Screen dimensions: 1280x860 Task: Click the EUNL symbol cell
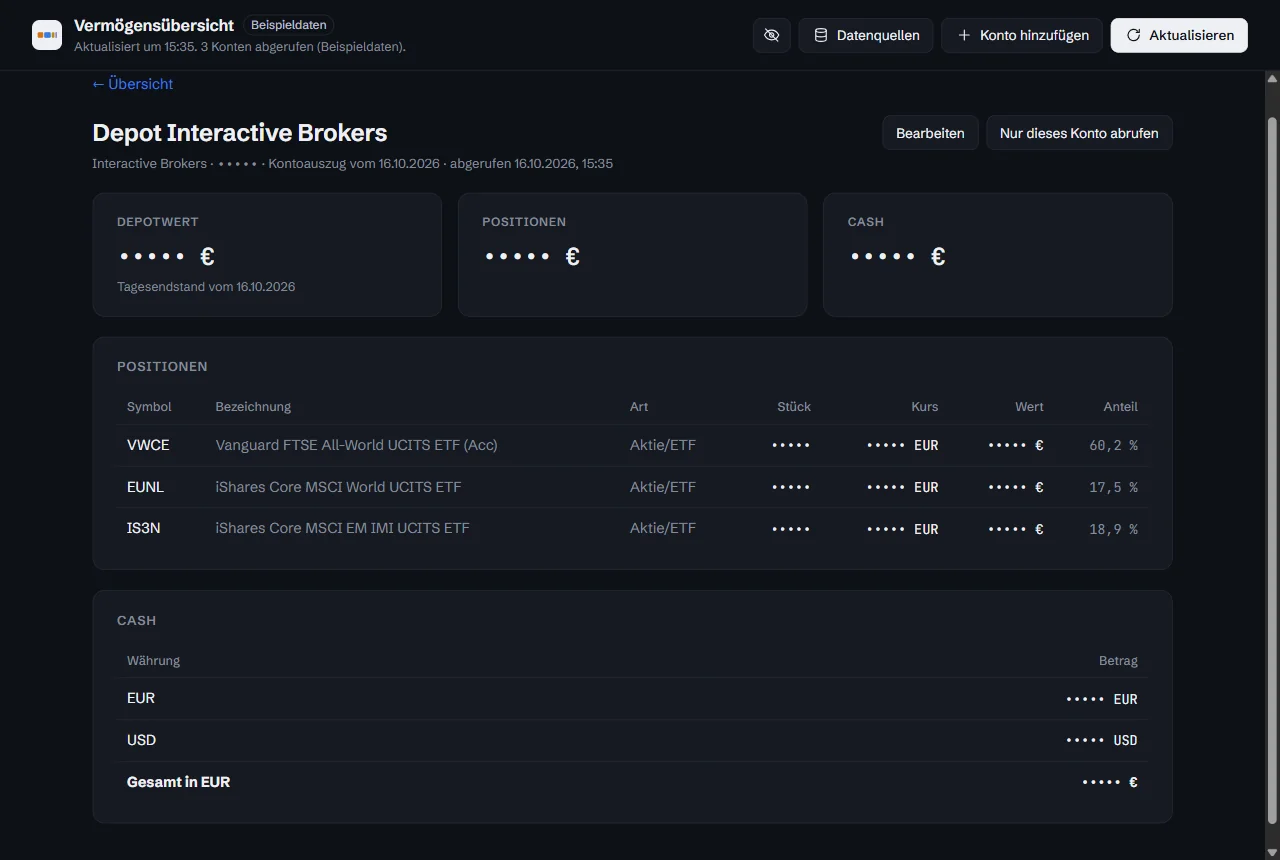[x=145, y=487]
